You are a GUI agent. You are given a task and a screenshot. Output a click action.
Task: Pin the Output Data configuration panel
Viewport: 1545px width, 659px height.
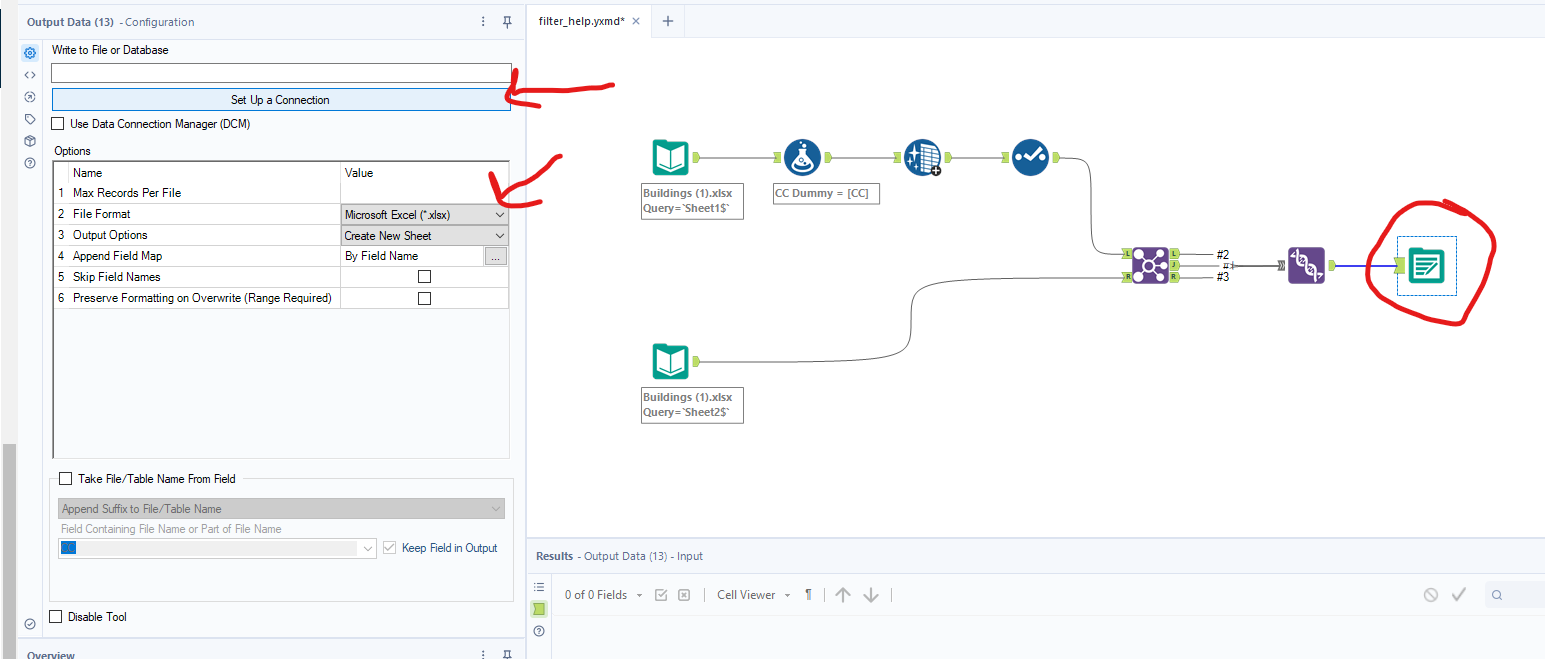coord(507,21)
